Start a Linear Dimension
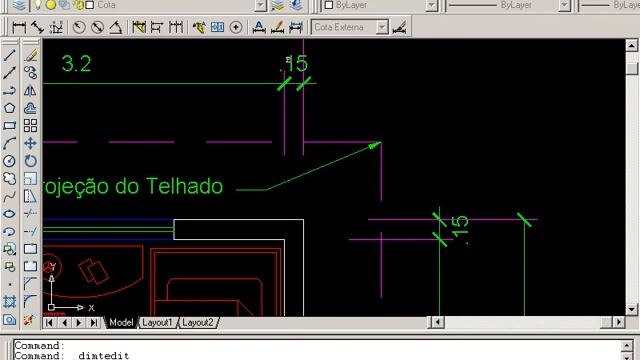 pos(19,27)
